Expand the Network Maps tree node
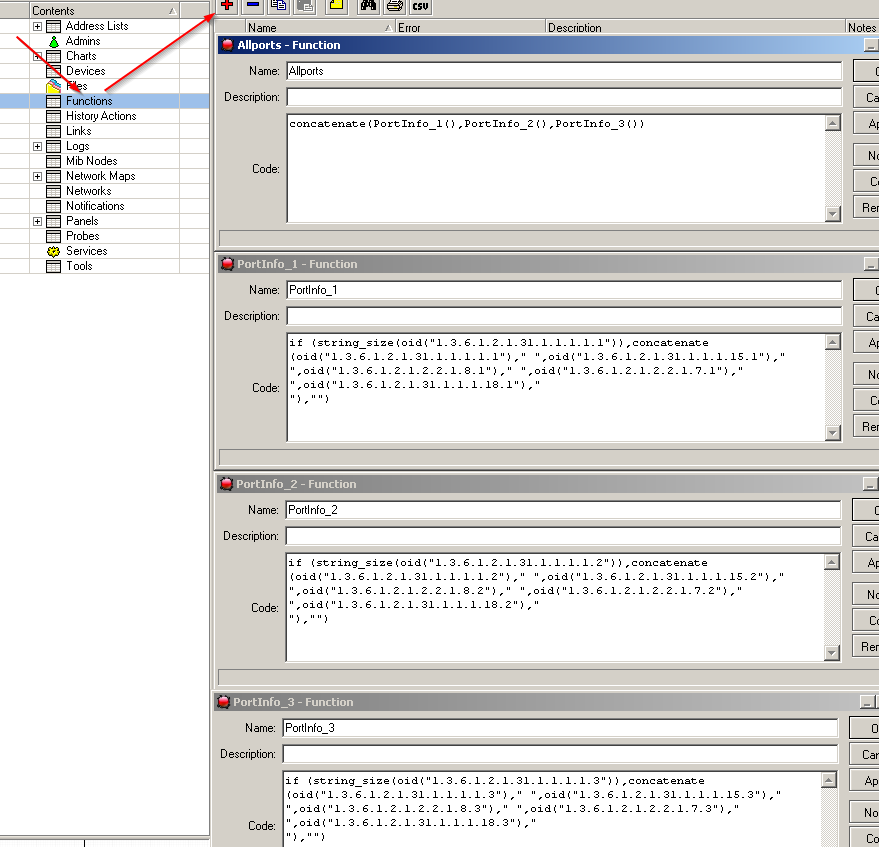Viewport: 879px width, 847px height. (37, 176)
